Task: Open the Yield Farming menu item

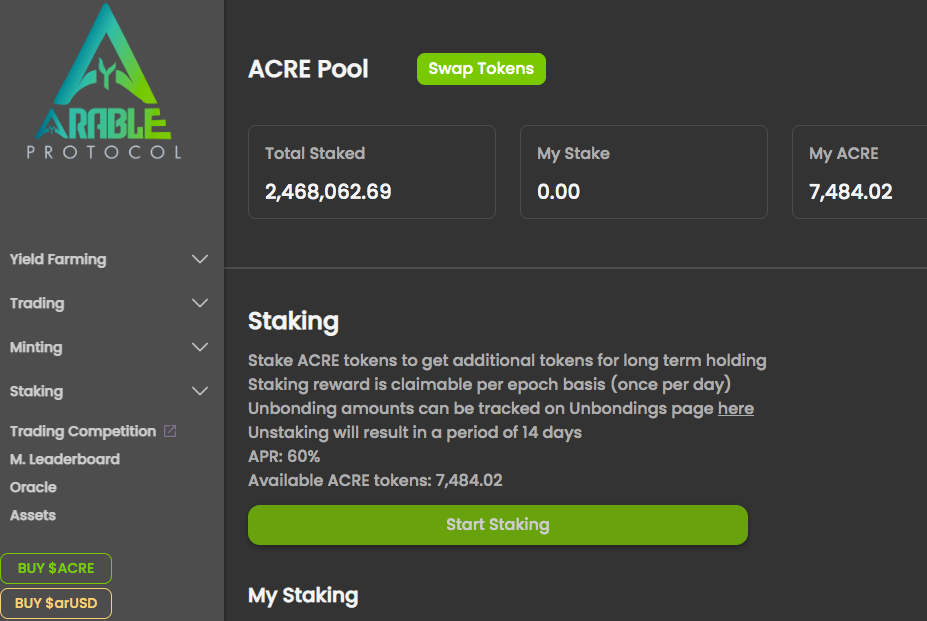Action: [58, 259]
